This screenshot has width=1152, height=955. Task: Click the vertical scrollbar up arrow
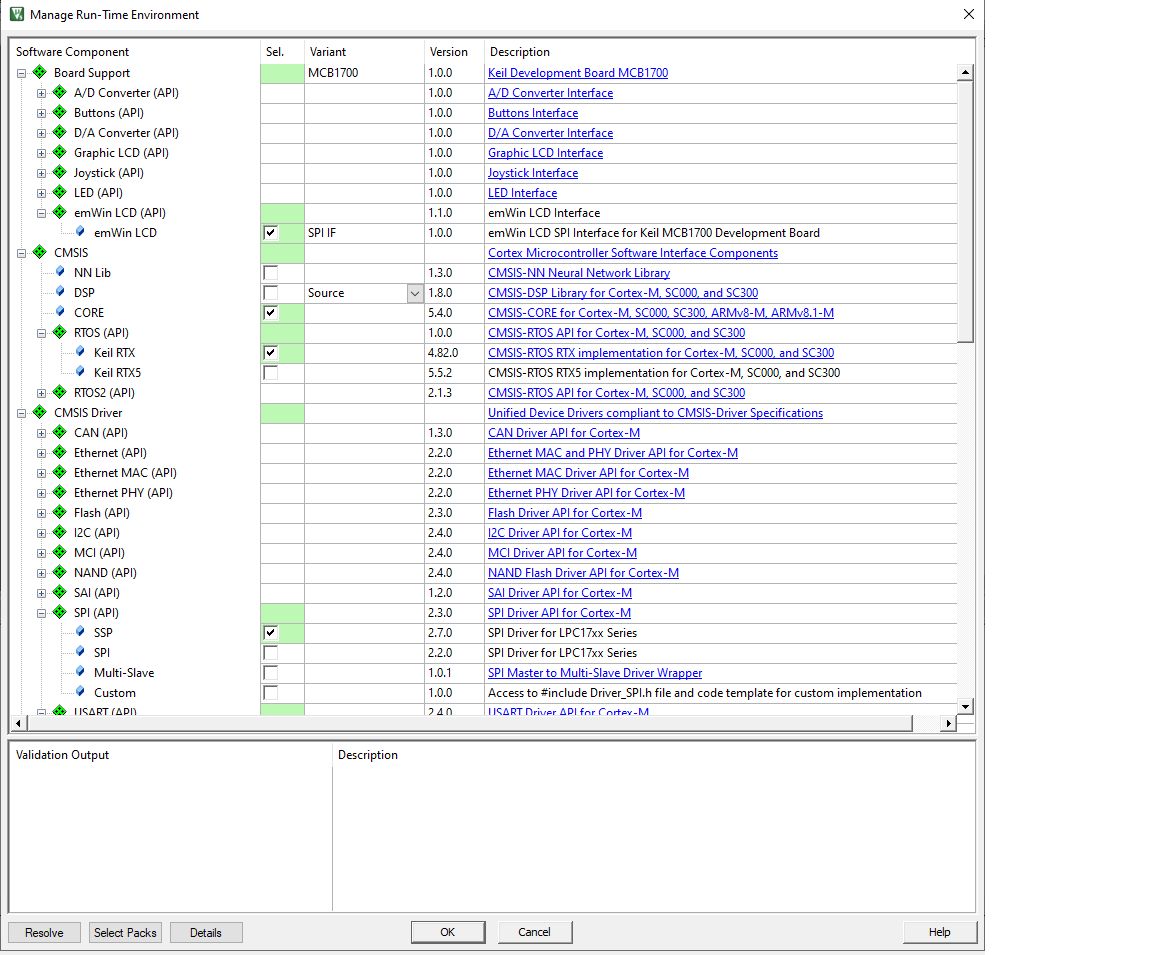coord(965,72)
